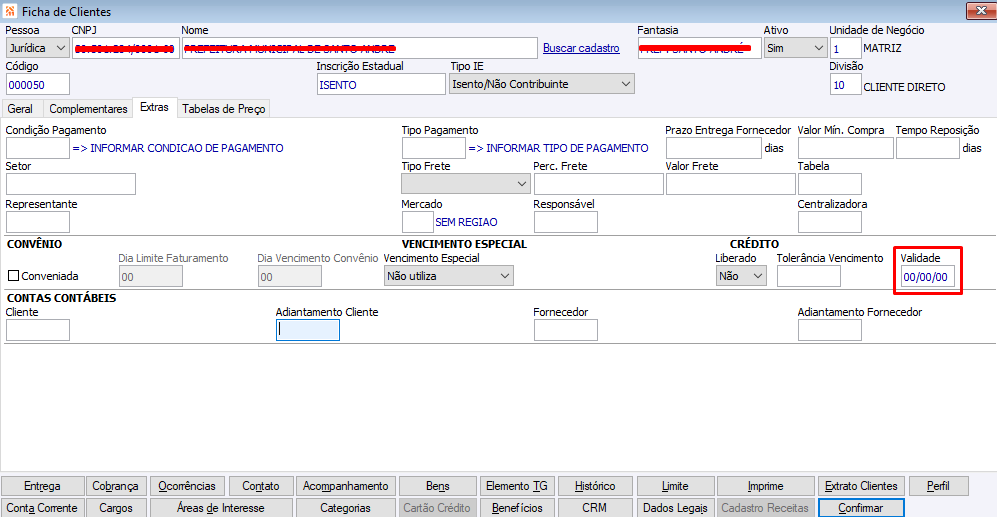The width and height of the screenshot is (997, 517).
Task: Click the Ocorrências button
Action: 187,486
